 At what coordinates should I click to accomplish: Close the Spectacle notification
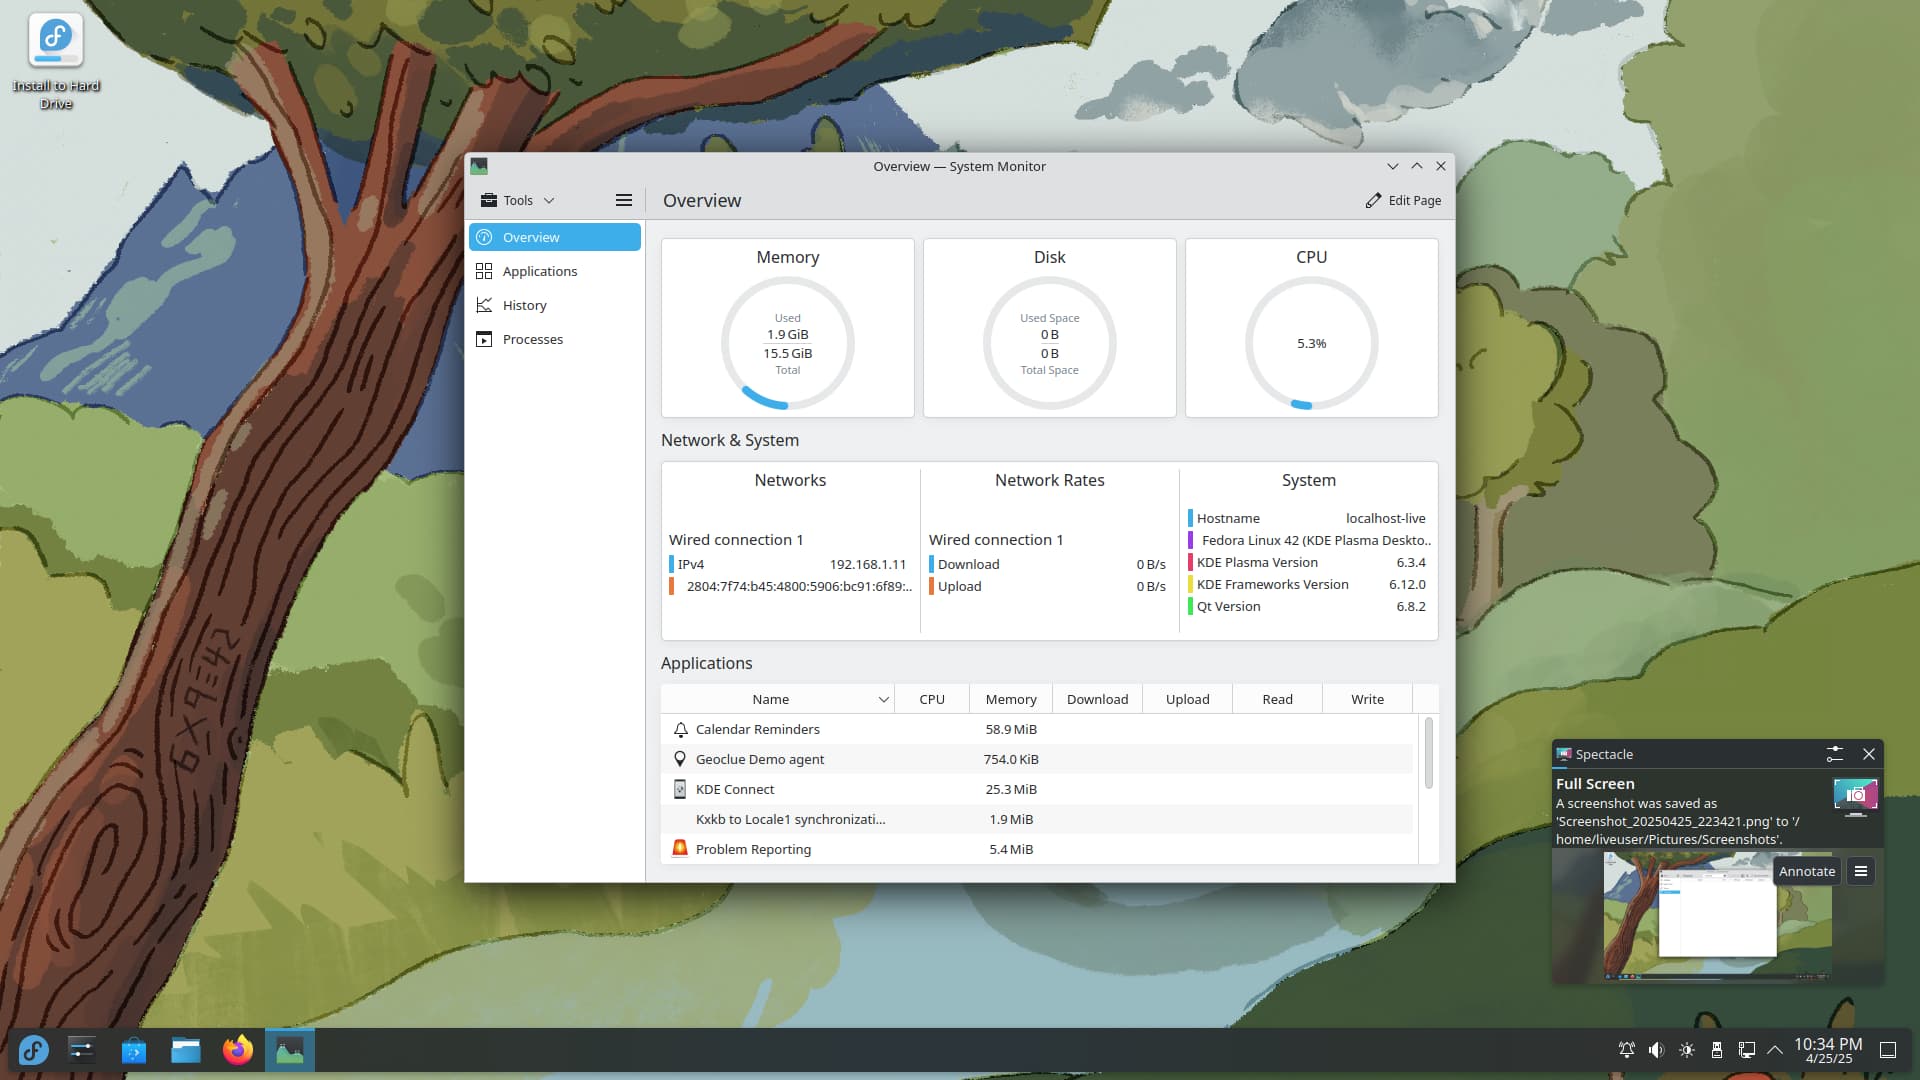click(1868, 754)
